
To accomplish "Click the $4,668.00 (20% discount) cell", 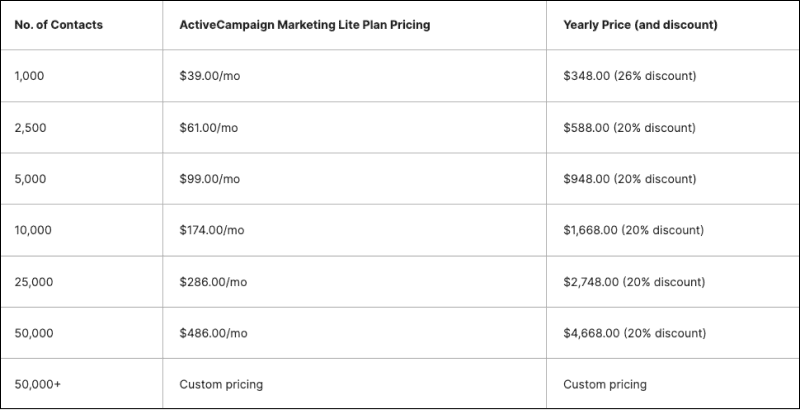I will click(634, 333).
